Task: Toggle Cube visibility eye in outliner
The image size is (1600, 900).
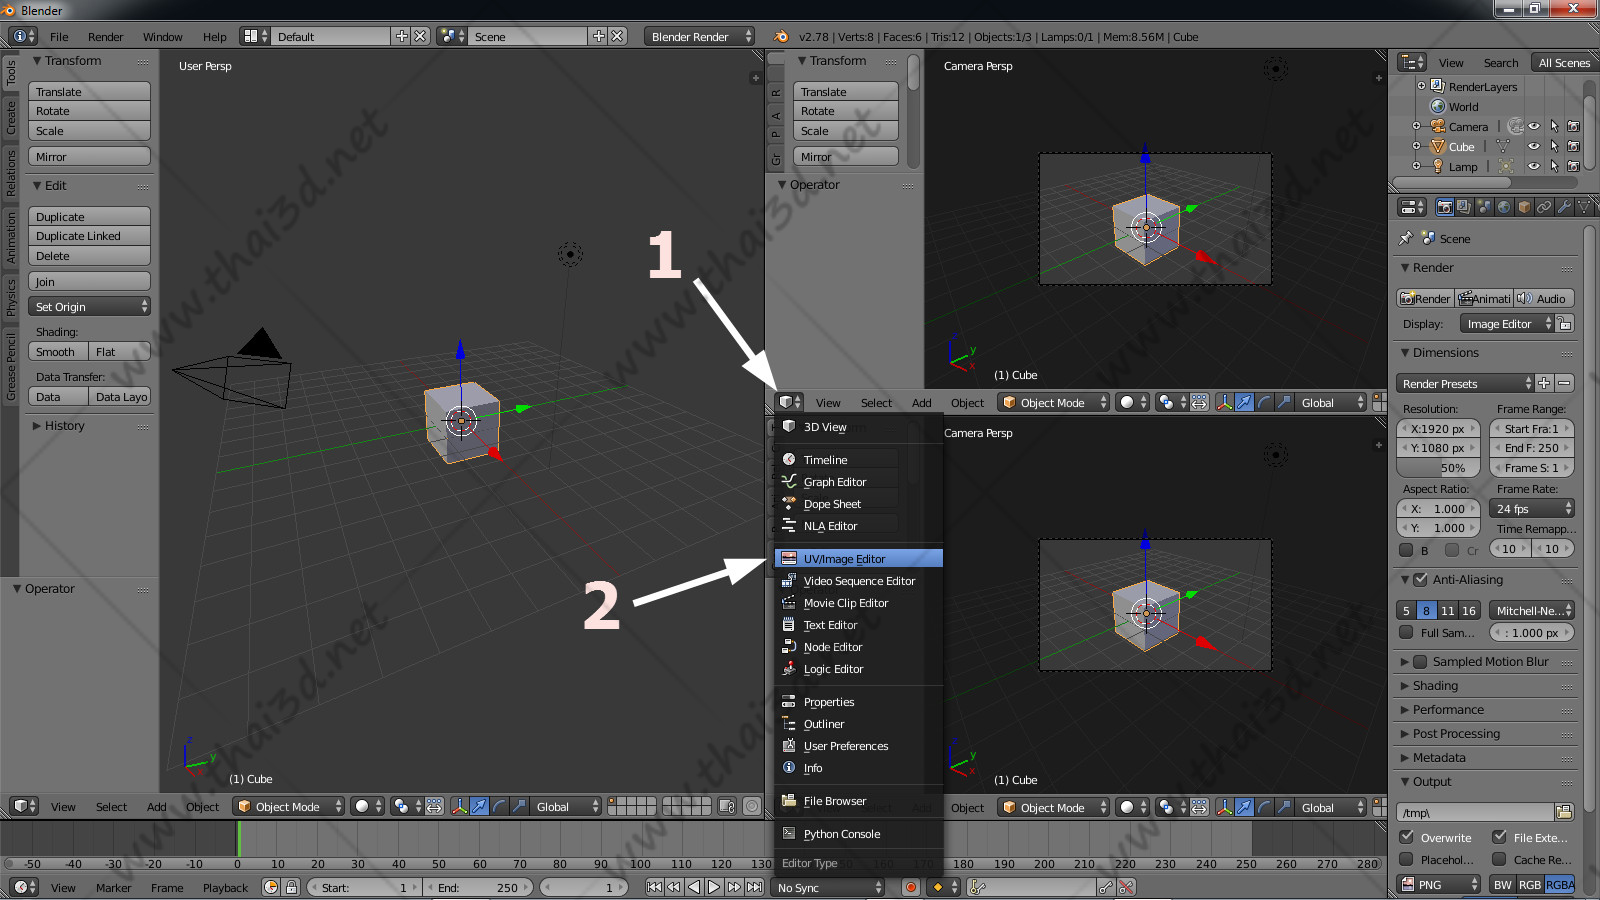Action: [1534, 147]
